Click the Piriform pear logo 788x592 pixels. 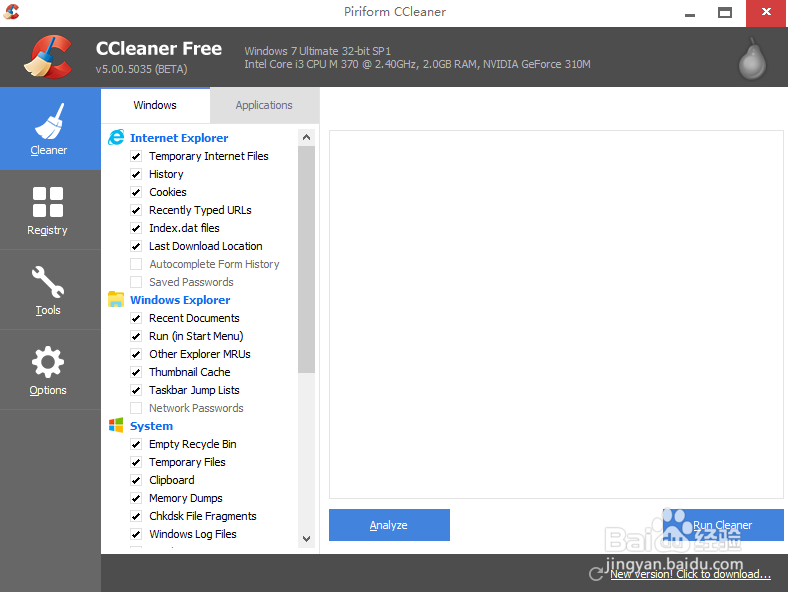click(x=752, y=59)
